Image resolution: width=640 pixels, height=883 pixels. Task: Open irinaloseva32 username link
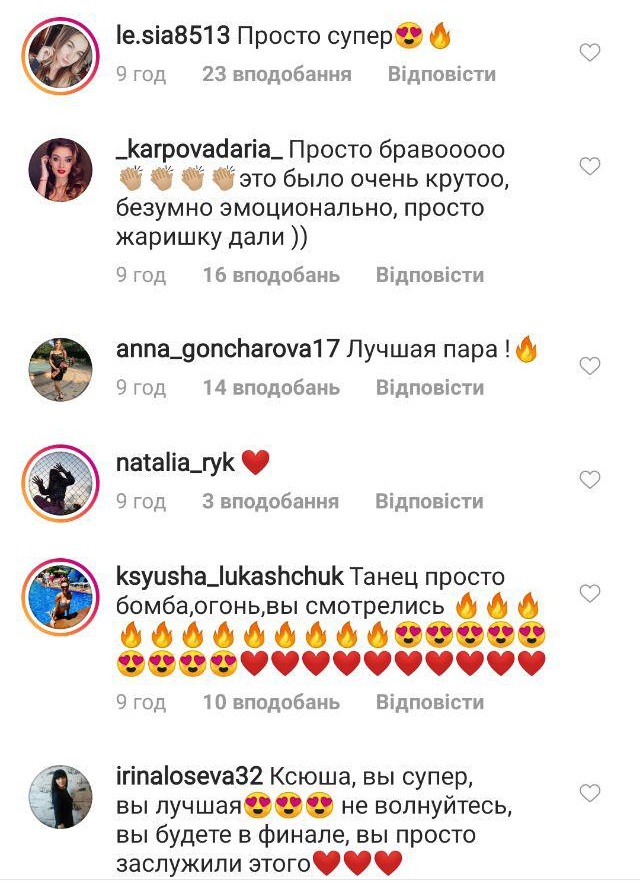tap(189, 777)
